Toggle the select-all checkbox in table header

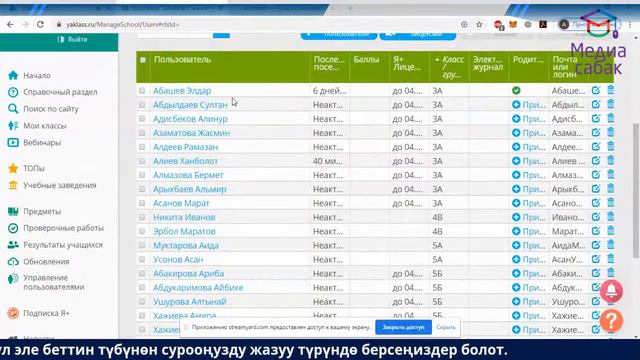pos(143,60)
